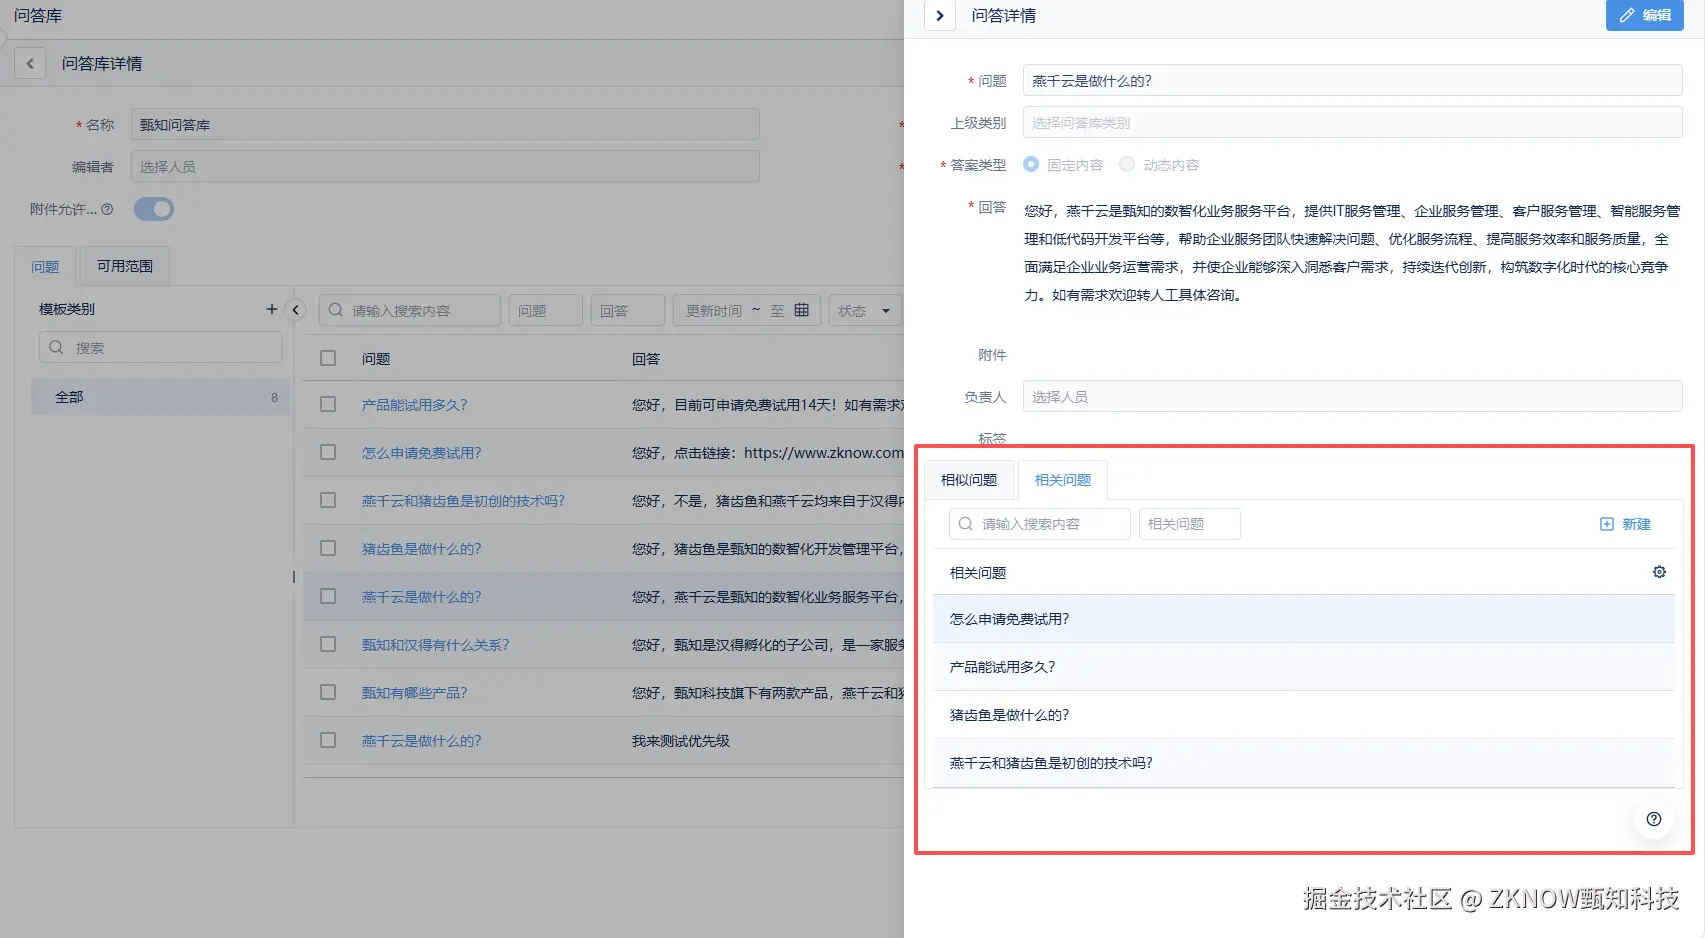This screenshot has width=1705, height=938.
Task: Open the 上级类别 category selector
Action: (1352, 123)
